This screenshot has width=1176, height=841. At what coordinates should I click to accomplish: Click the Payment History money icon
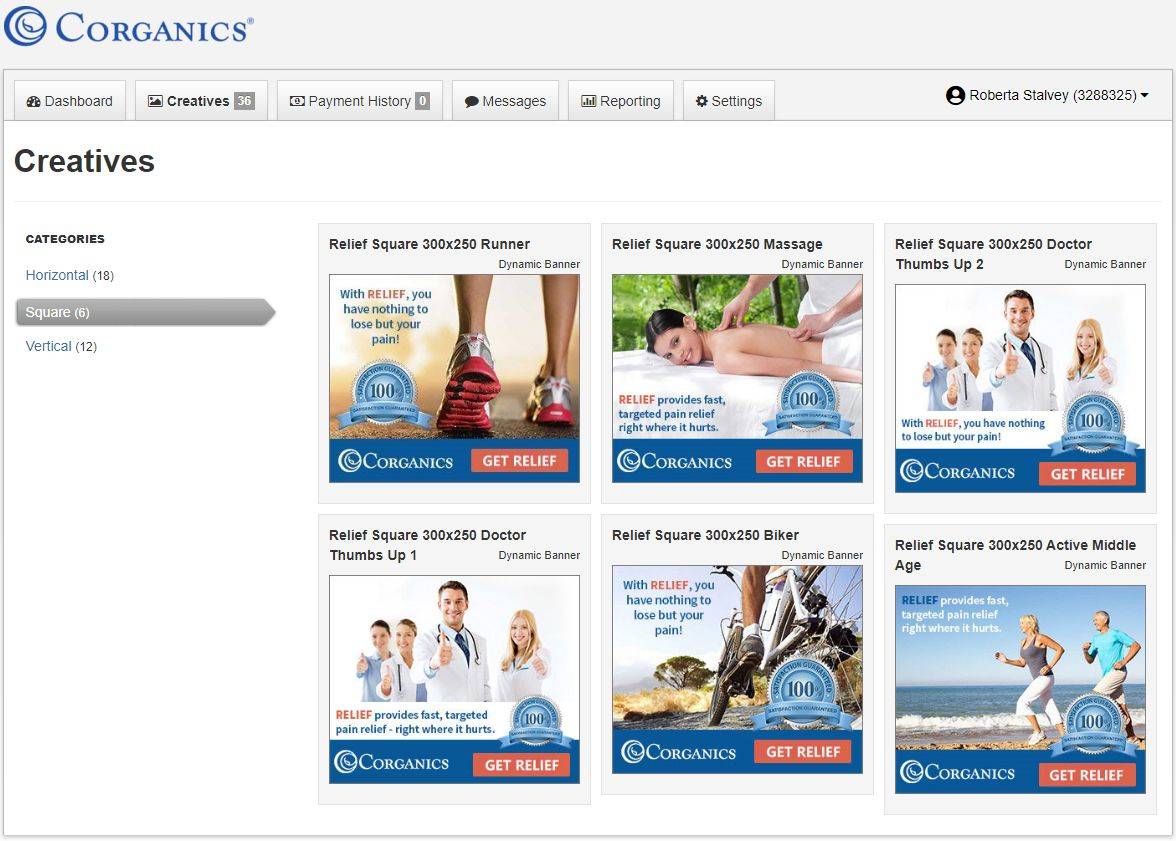[x=297, y=101]
